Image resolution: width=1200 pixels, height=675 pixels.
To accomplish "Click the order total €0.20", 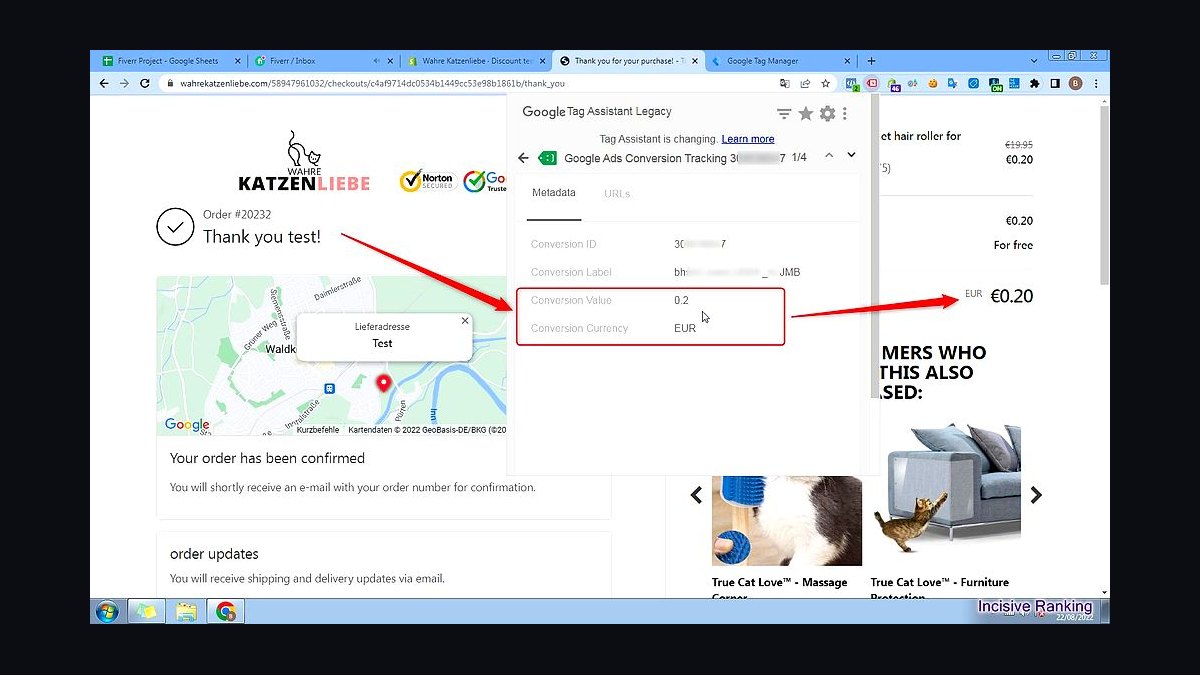I will pyautogui.click(x=1012, y=296).
